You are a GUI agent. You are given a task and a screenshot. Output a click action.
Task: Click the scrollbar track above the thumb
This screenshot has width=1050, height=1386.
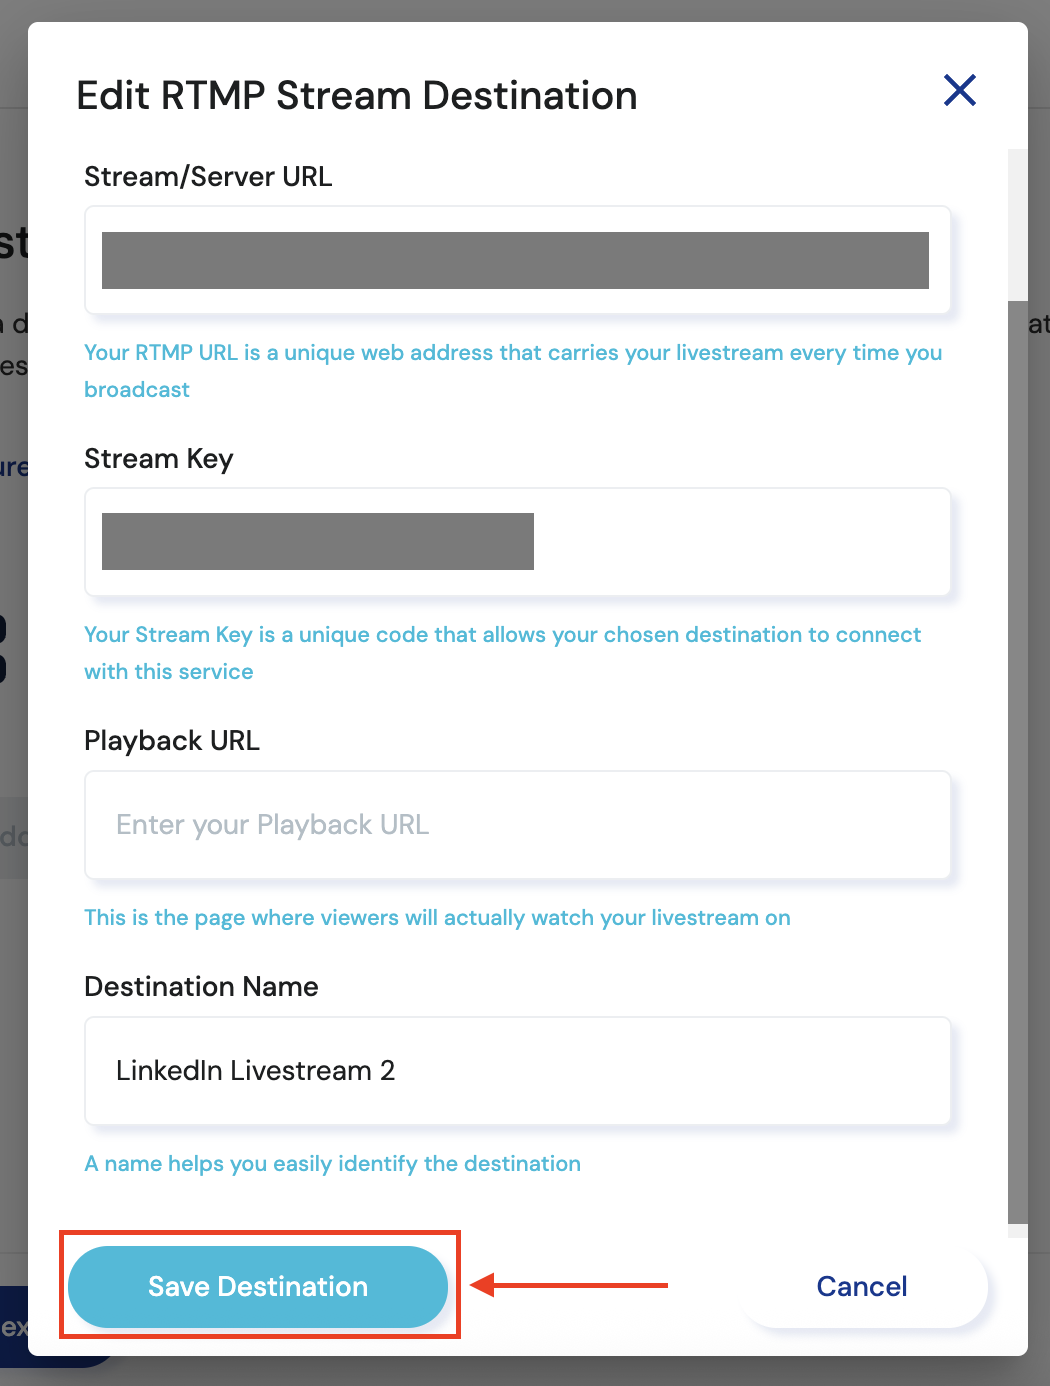(x=1018, y=225)
